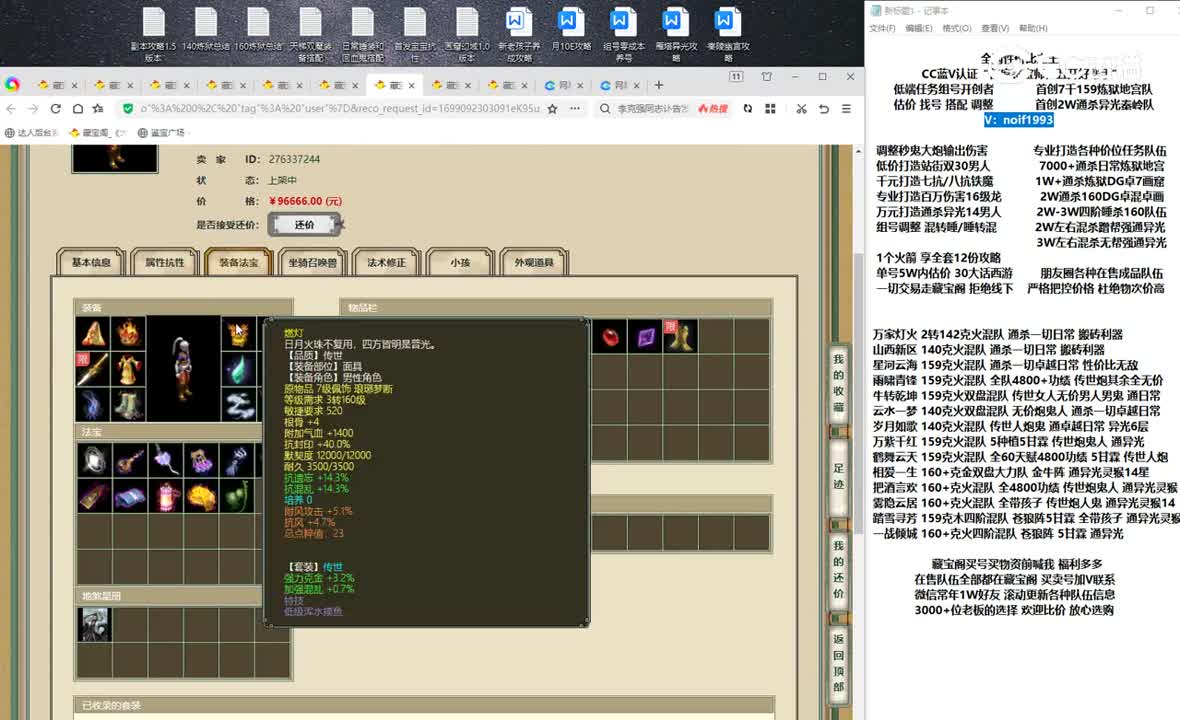1180x720 pixels.
Task: Switch to the 装备法宝 tab
Action: click(x=239, y=263)
